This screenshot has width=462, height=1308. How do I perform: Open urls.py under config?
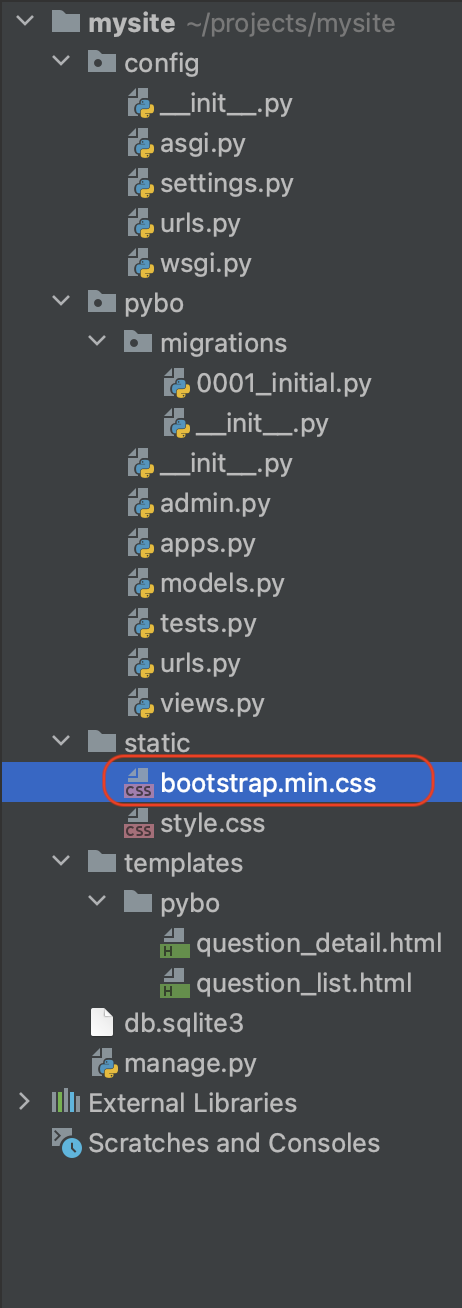pos(200,224)
